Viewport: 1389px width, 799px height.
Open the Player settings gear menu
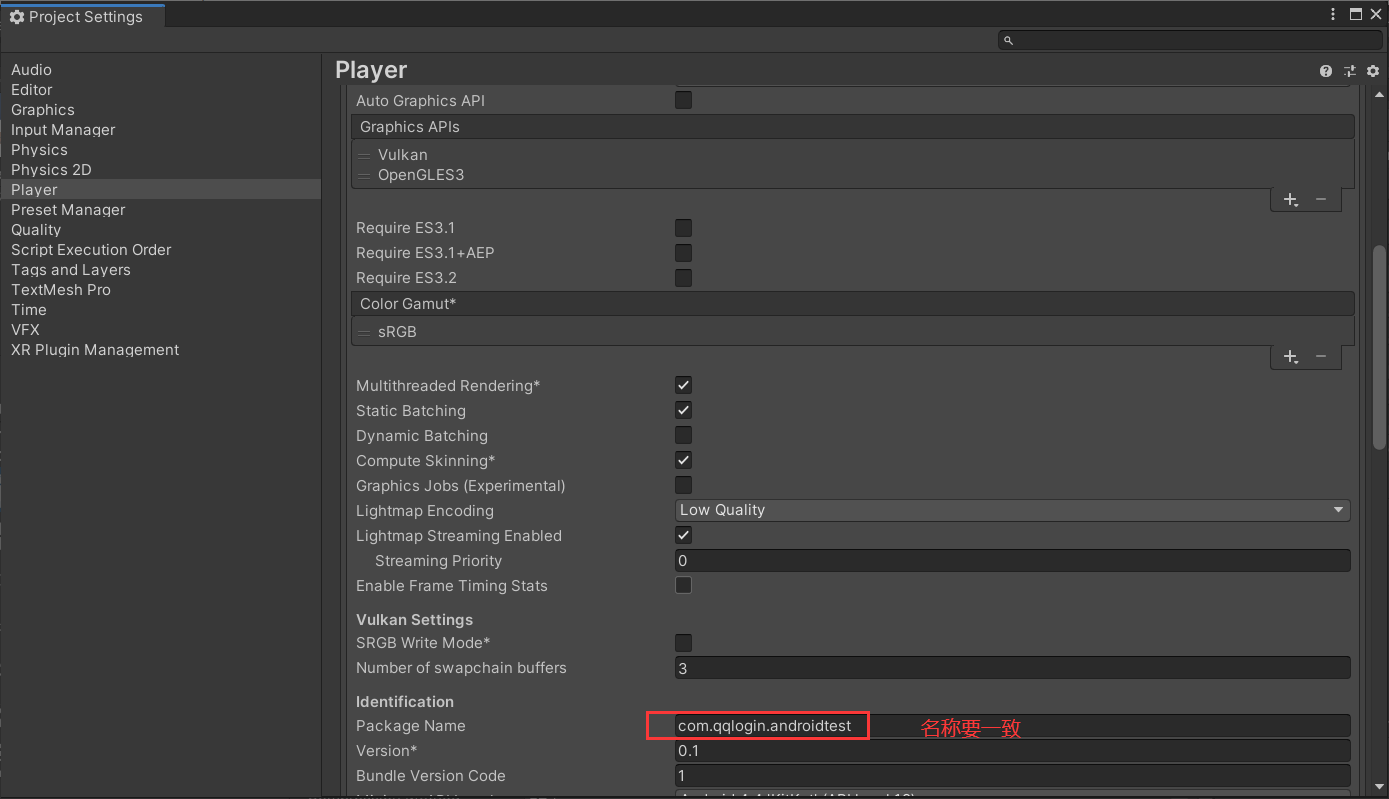[1373, 71]
